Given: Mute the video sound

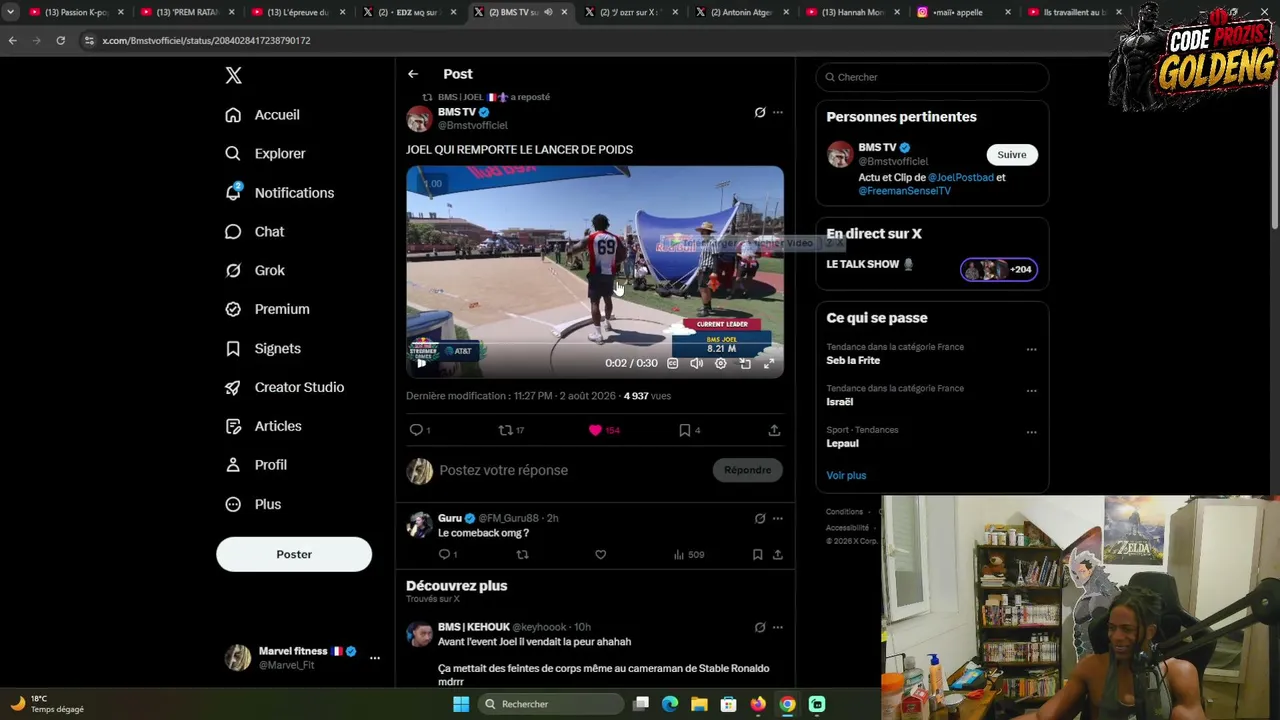Looking at the screenshot, I should 697,364.
